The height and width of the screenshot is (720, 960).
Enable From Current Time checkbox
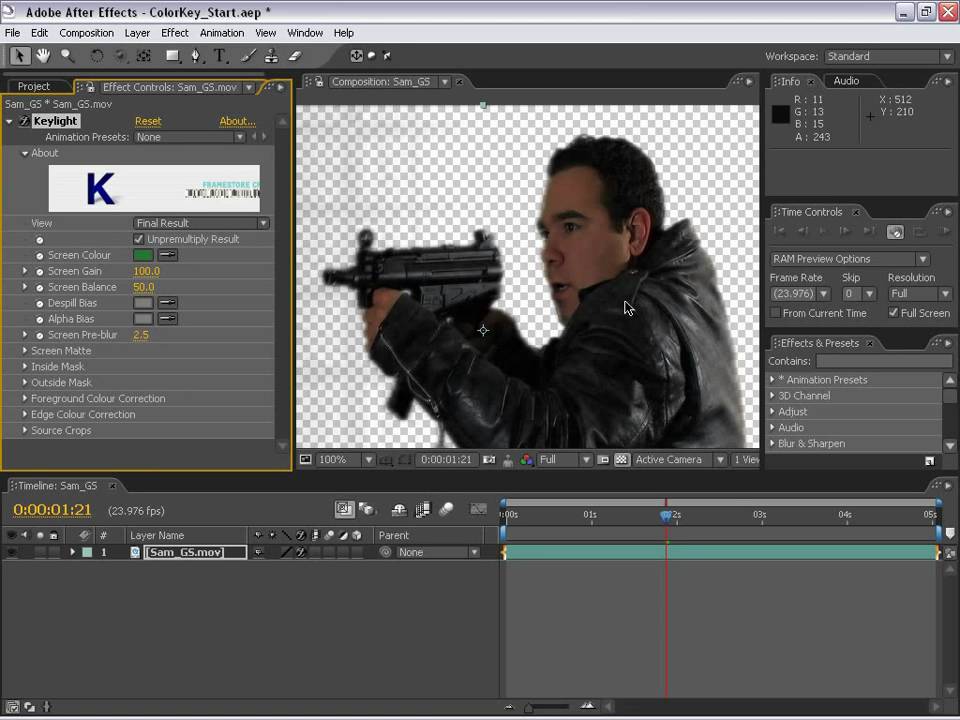coord(775,313)
